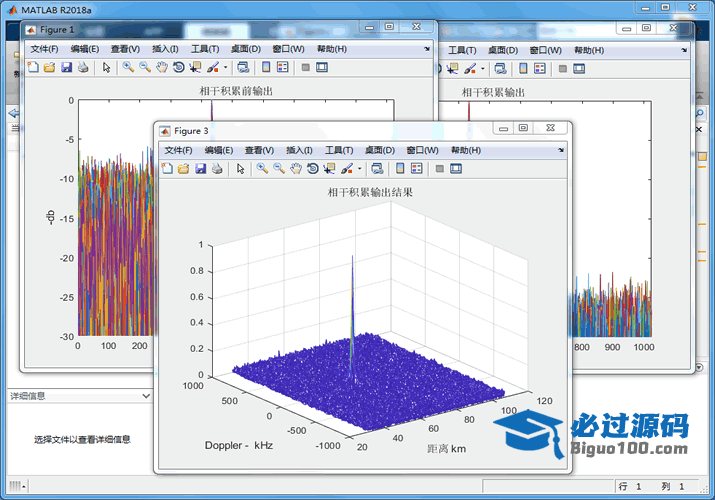
Task: Activate Zoom Out tool in Figure 1
Action: pos(145,67)
